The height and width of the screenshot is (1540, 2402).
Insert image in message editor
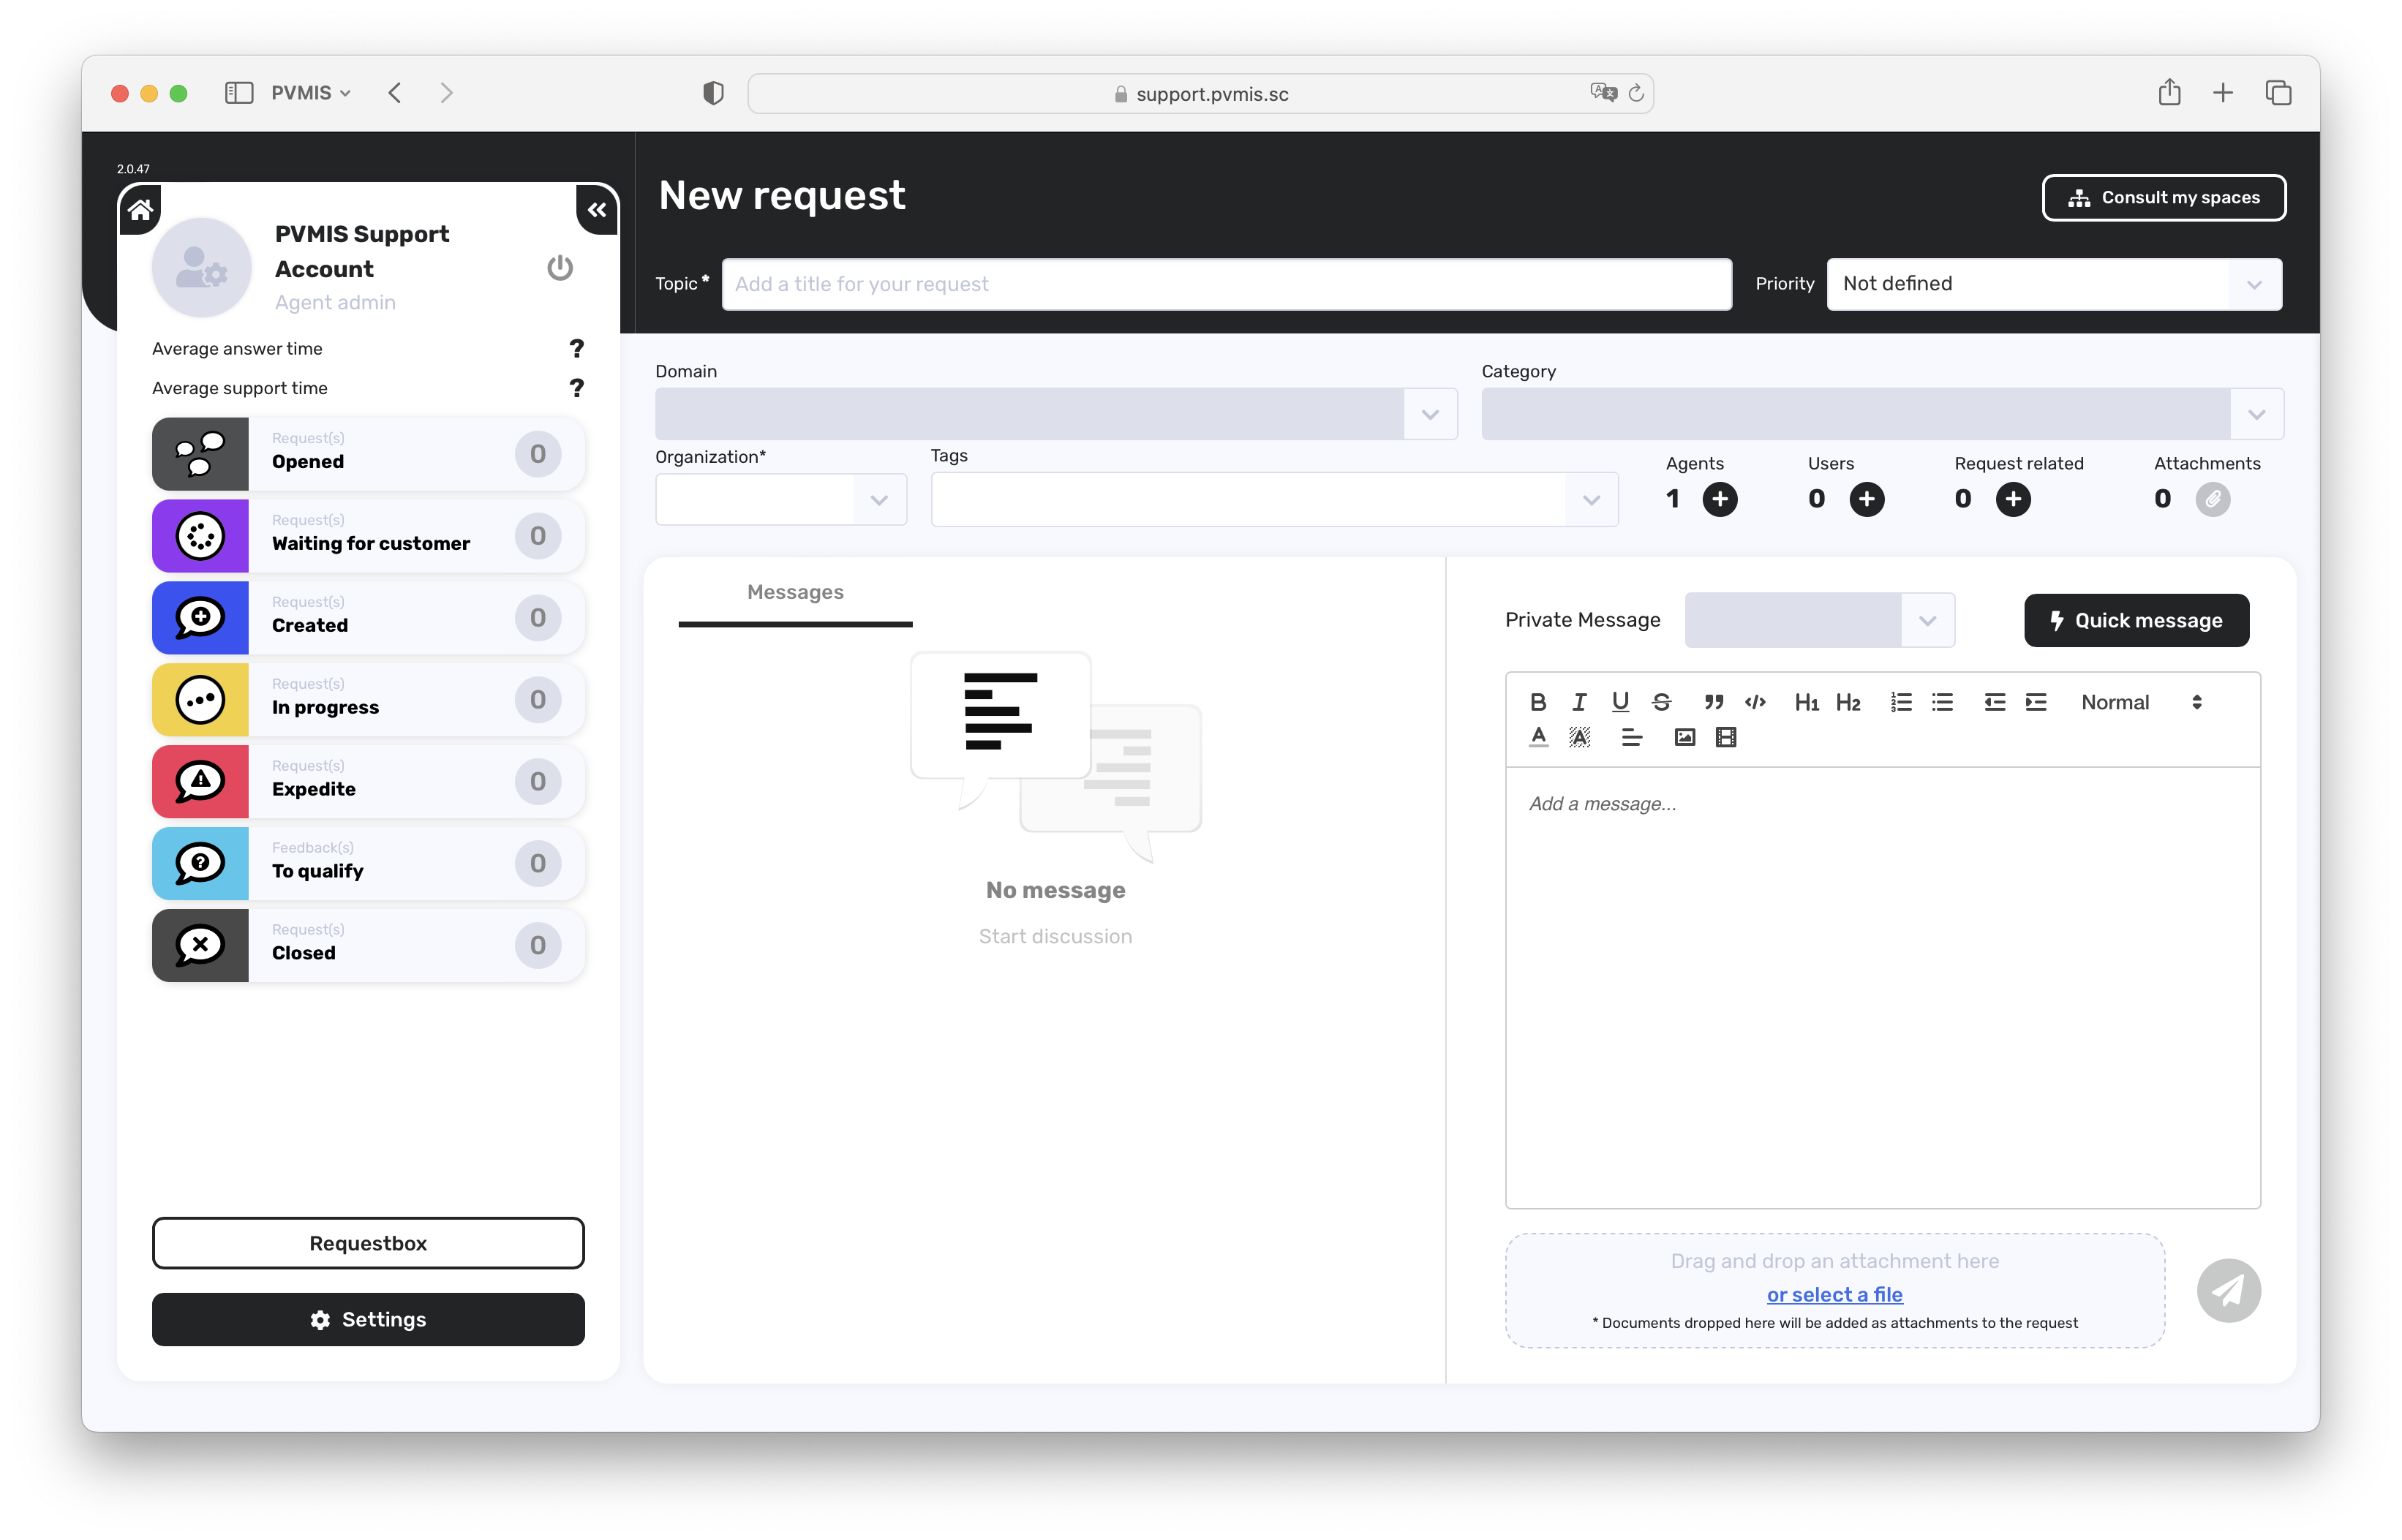coord(1685,738)
